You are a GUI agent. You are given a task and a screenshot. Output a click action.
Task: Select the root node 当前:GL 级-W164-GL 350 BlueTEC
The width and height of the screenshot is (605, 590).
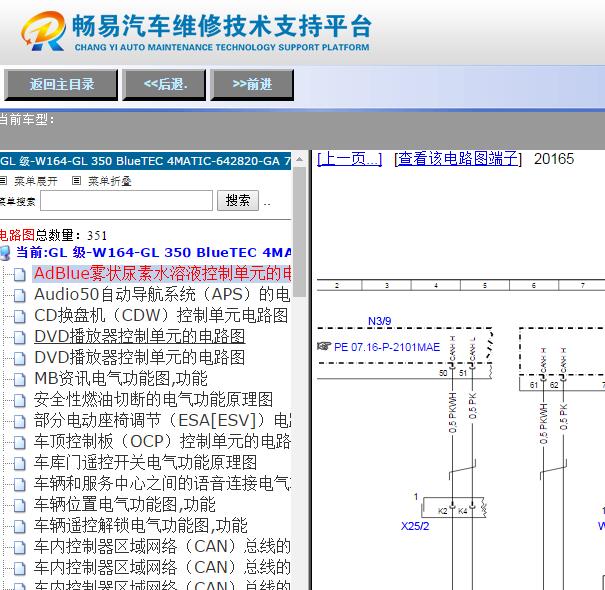pyautogui.click(x=154, y=252)
